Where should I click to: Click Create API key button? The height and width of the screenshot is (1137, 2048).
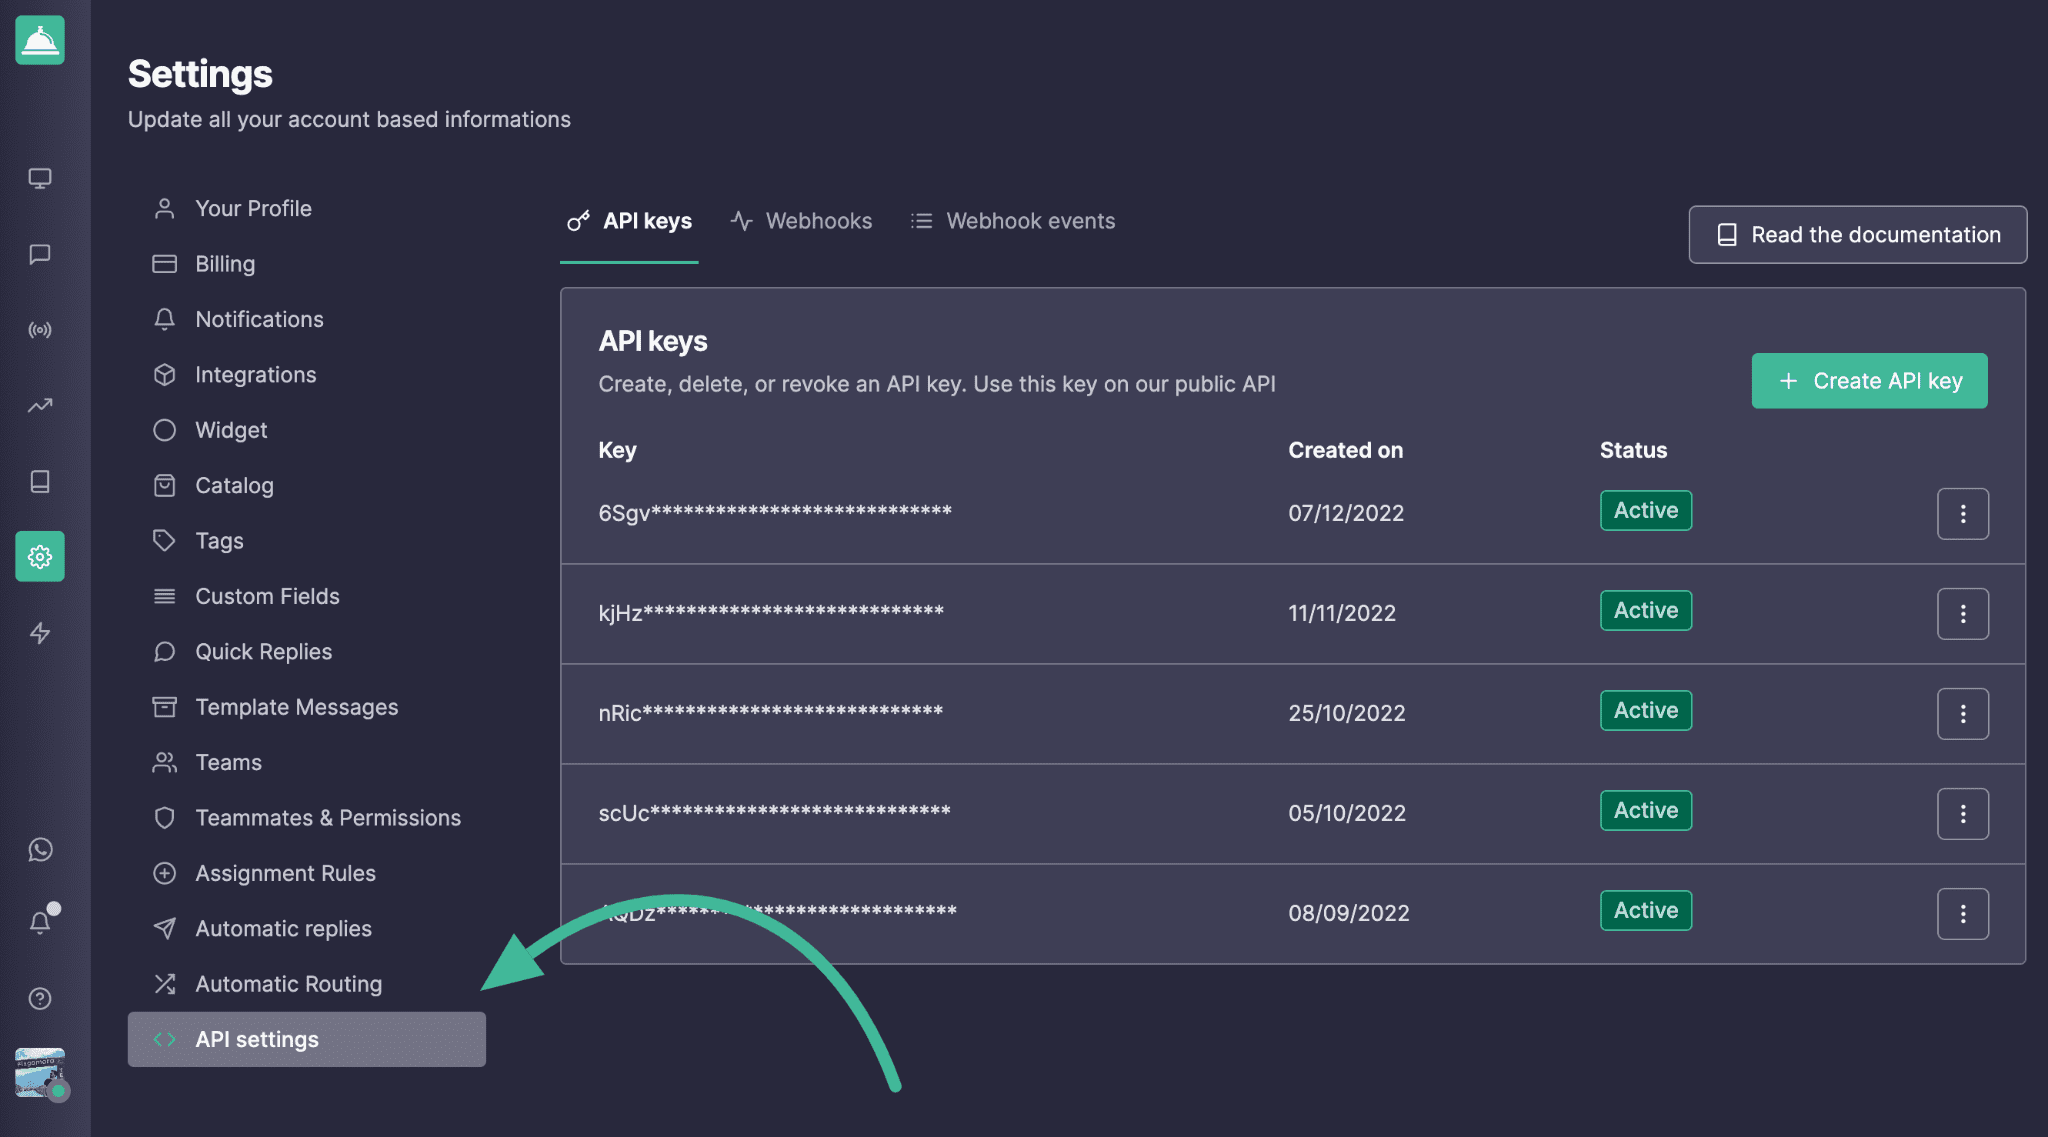click(1869, 381)
